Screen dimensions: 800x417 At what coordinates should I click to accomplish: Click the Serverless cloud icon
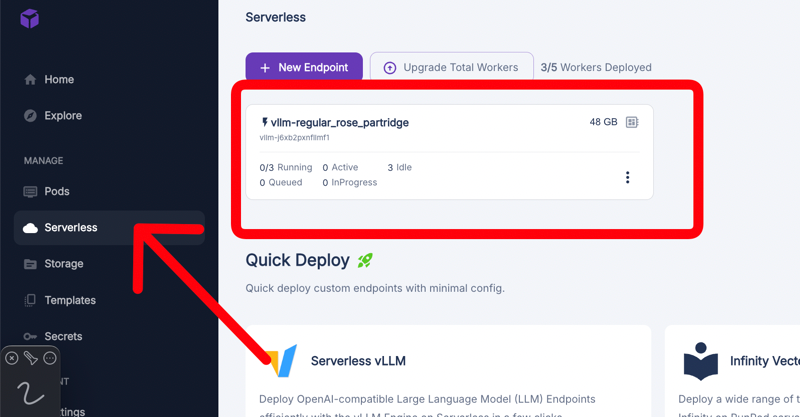30,228
